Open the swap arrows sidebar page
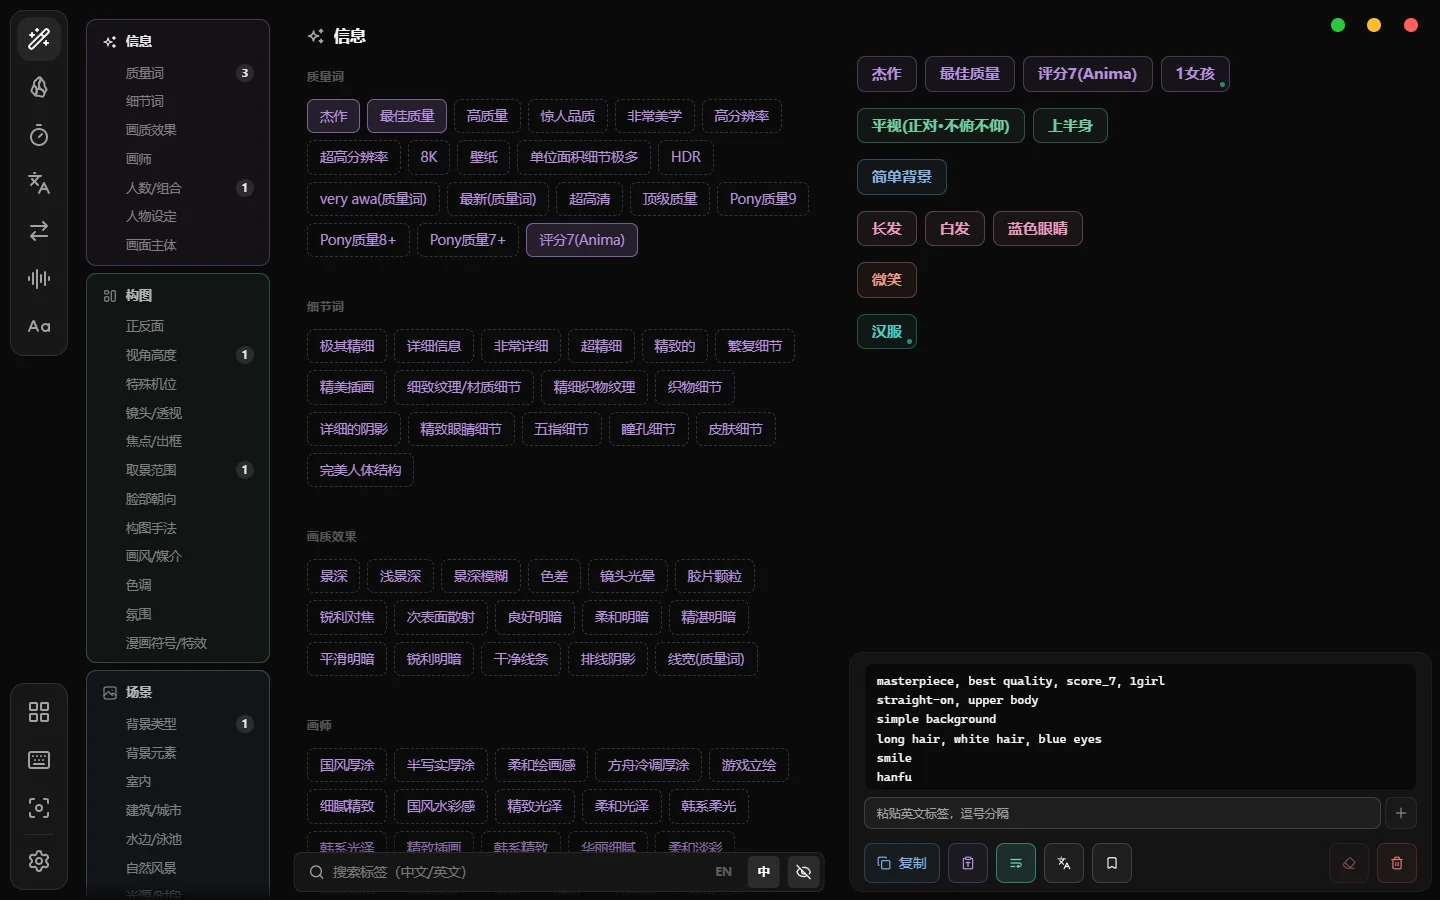The image size is (1440, 900). click(x=39, y=231)
